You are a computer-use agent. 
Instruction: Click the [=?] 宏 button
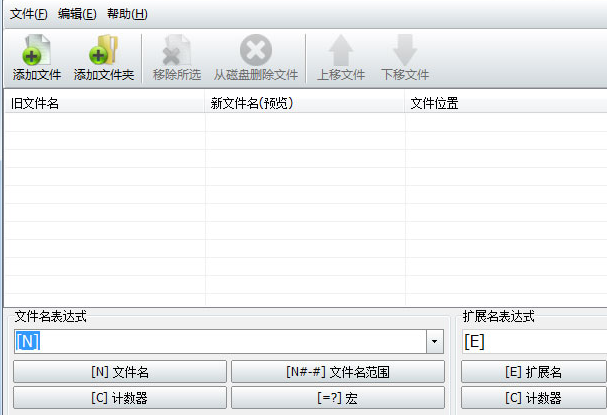(x=338, y=398)
